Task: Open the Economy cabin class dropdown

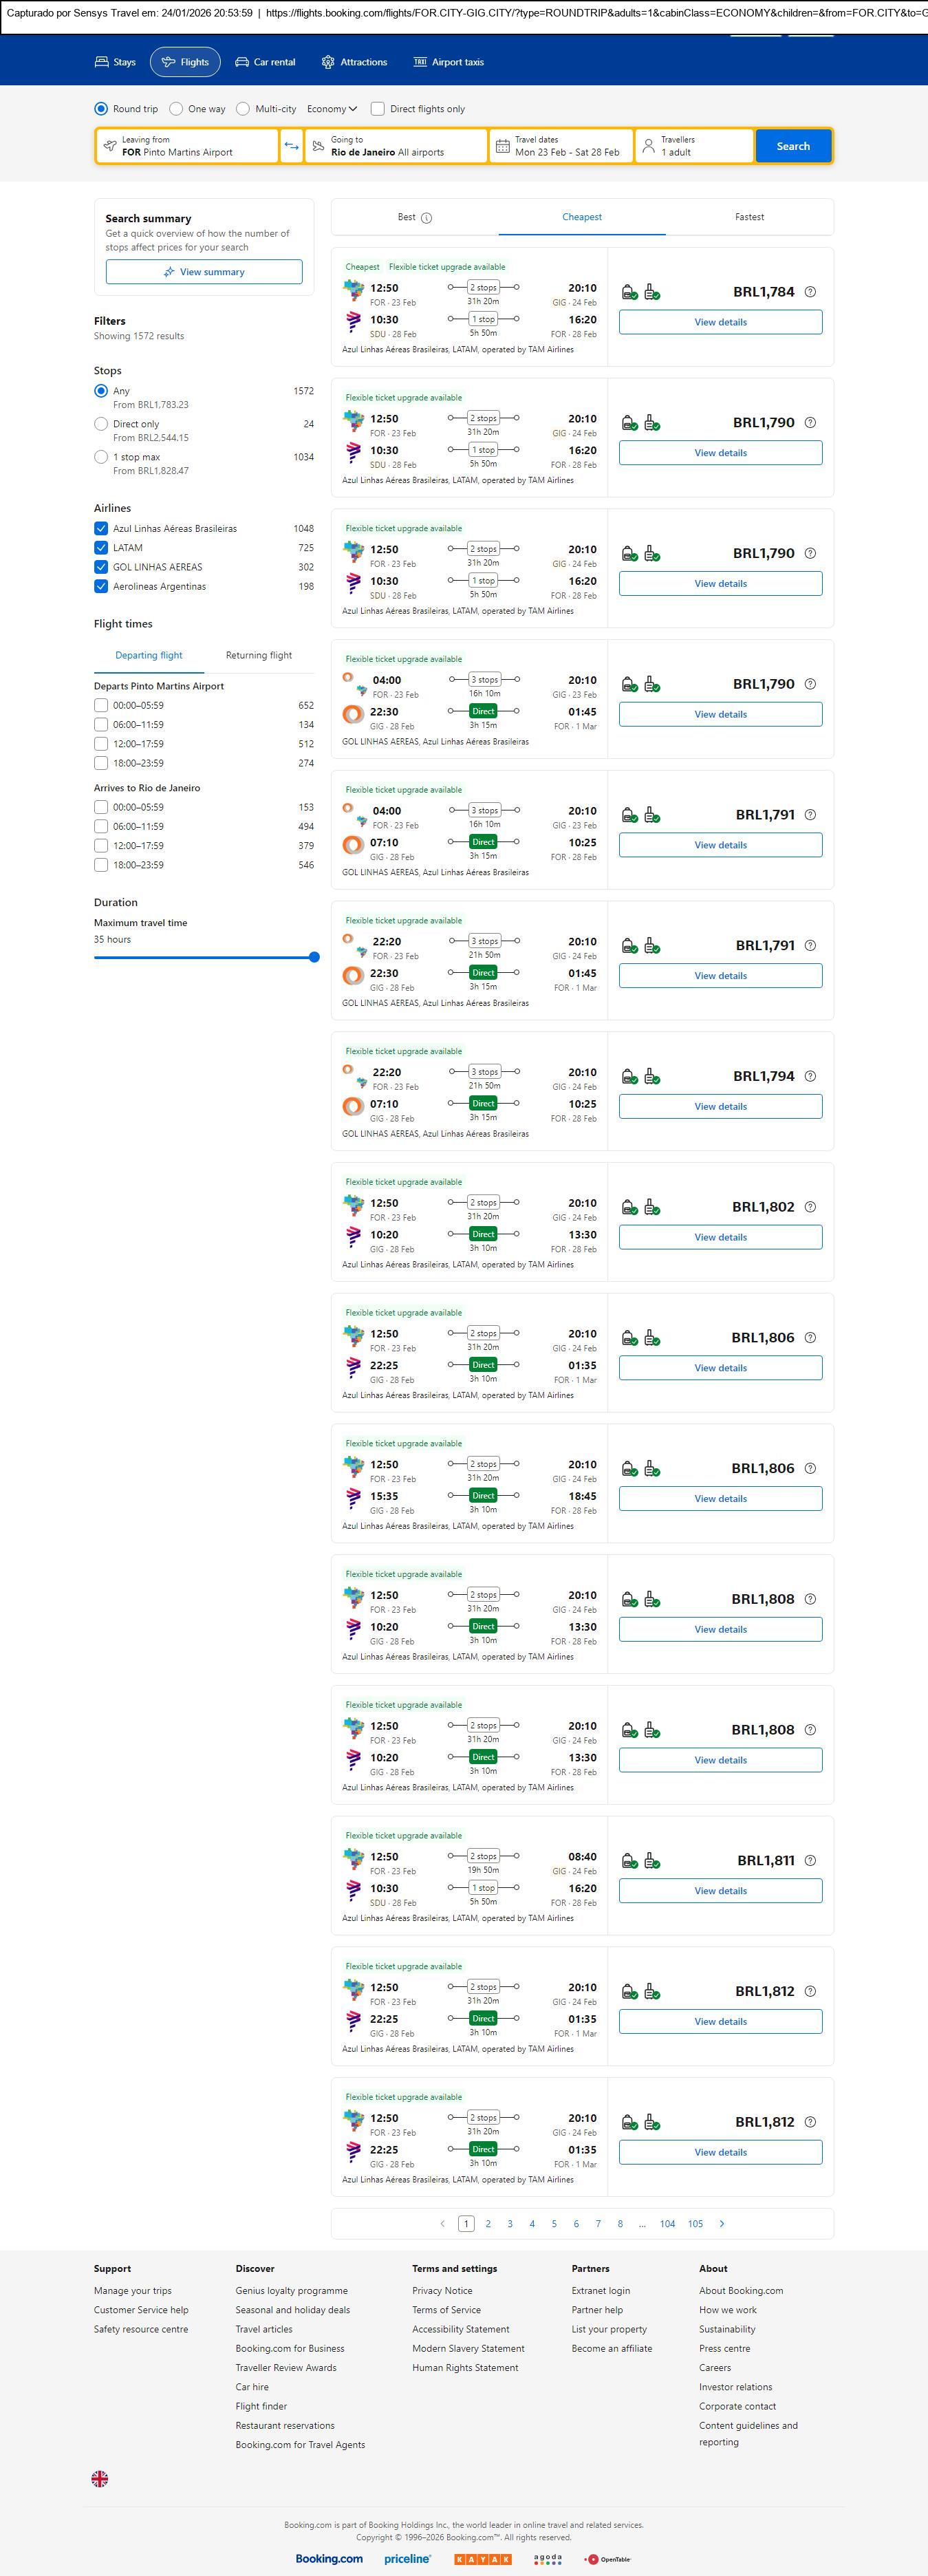Action: (332, 109)
